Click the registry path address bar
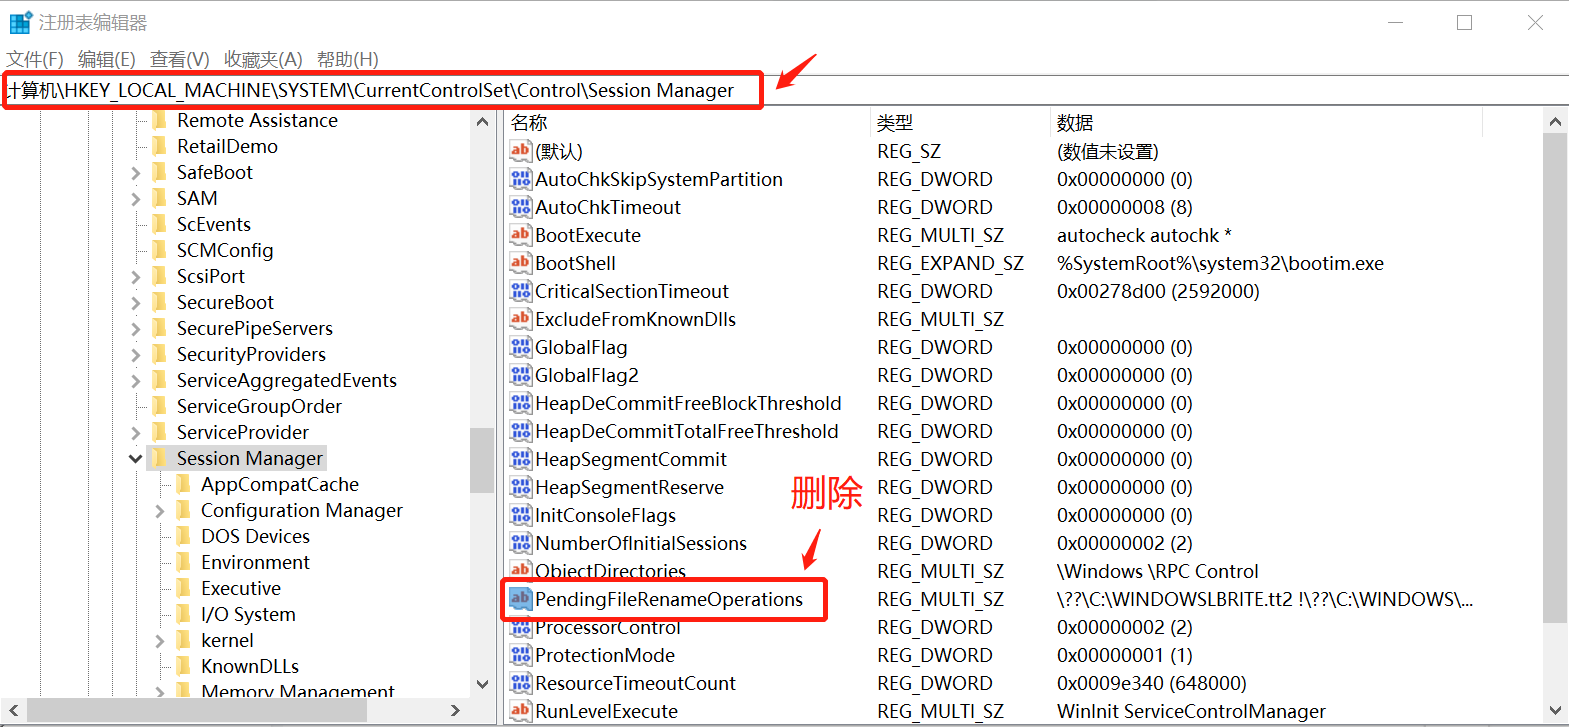 click(784, 90)
